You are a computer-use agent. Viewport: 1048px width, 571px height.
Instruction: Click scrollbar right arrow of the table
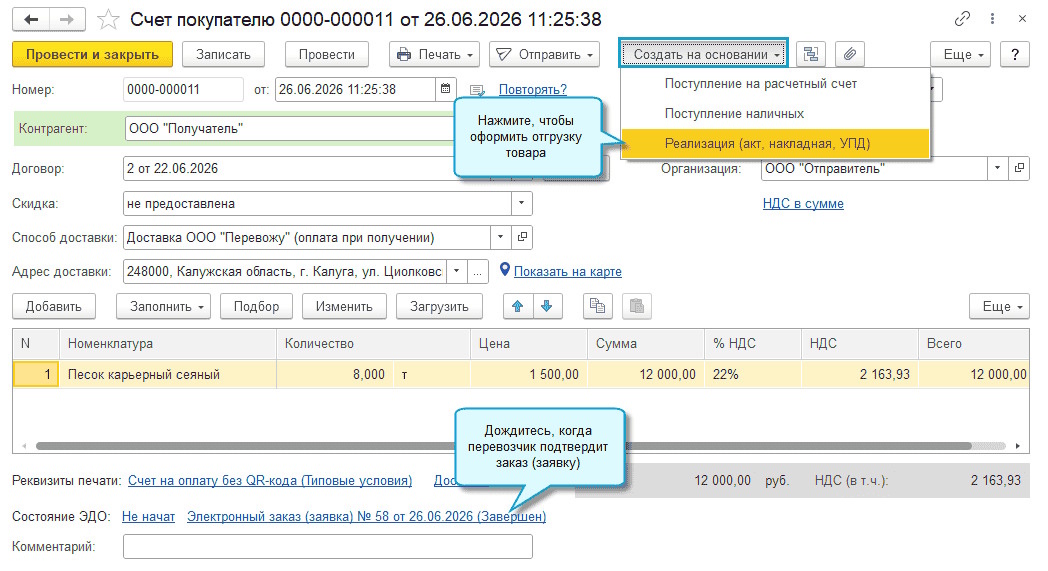[1018, 446]
